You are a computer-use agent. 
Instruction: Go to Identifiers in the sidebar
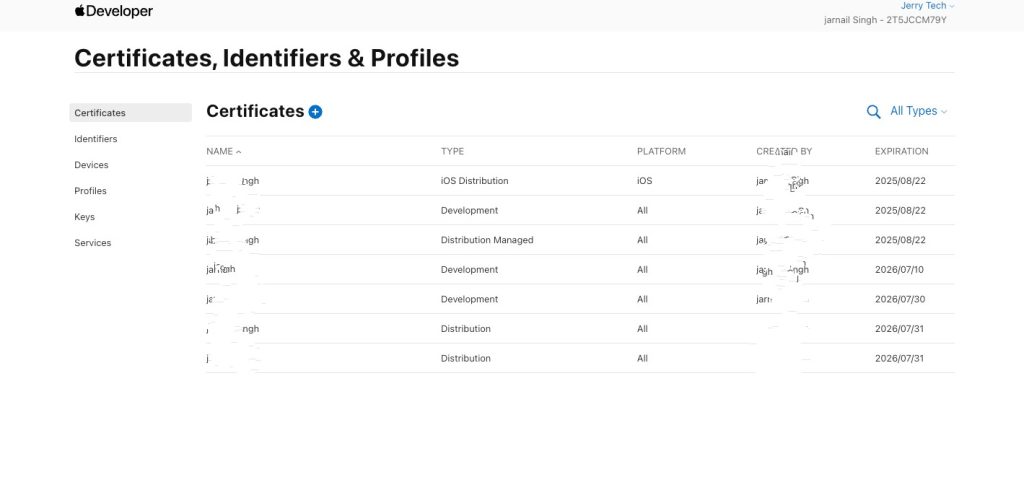coord(96,139)
